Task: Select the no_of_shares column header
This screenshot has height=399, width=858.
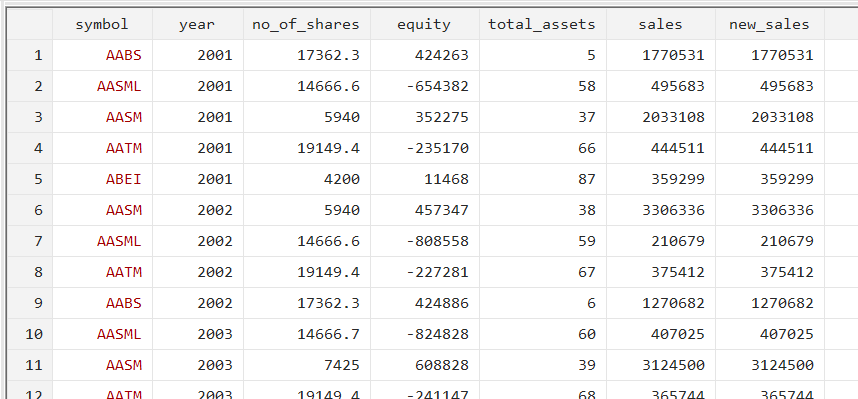Action: pyautogui.click(x=306, y=24)
